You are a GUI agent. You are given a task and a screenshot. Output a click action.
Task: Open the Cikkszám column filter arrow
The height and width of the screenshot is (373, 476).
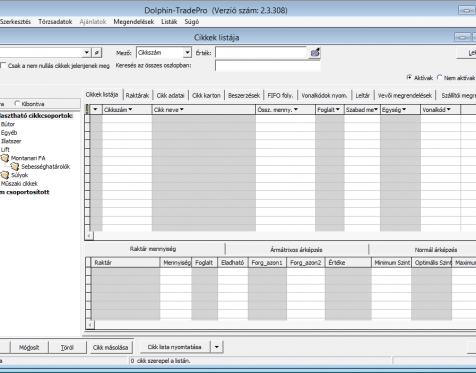(130, 109)
